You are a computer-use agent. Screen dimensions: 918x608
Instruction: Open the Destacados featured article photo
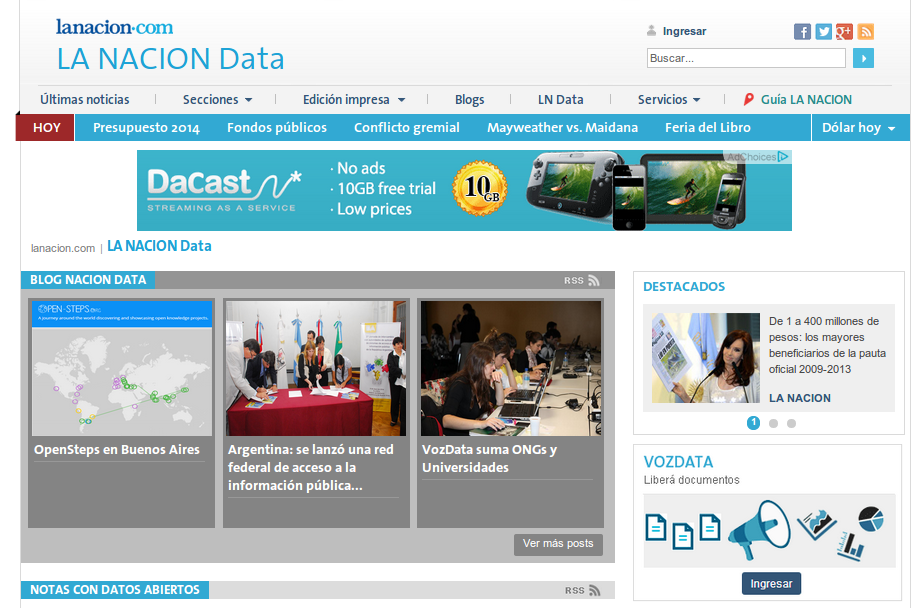[x=705, y=358]
